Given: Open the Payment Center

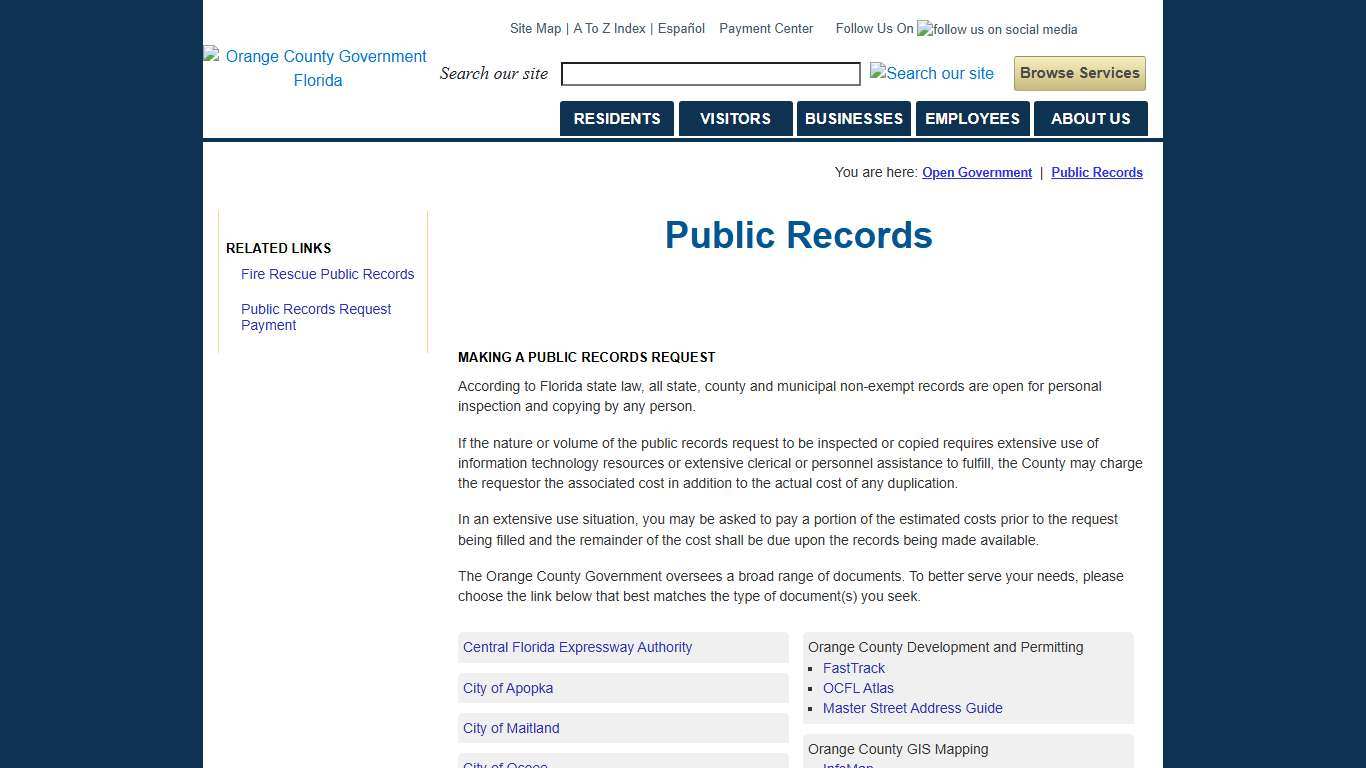Looking at the screenshot, I should 766,29.
